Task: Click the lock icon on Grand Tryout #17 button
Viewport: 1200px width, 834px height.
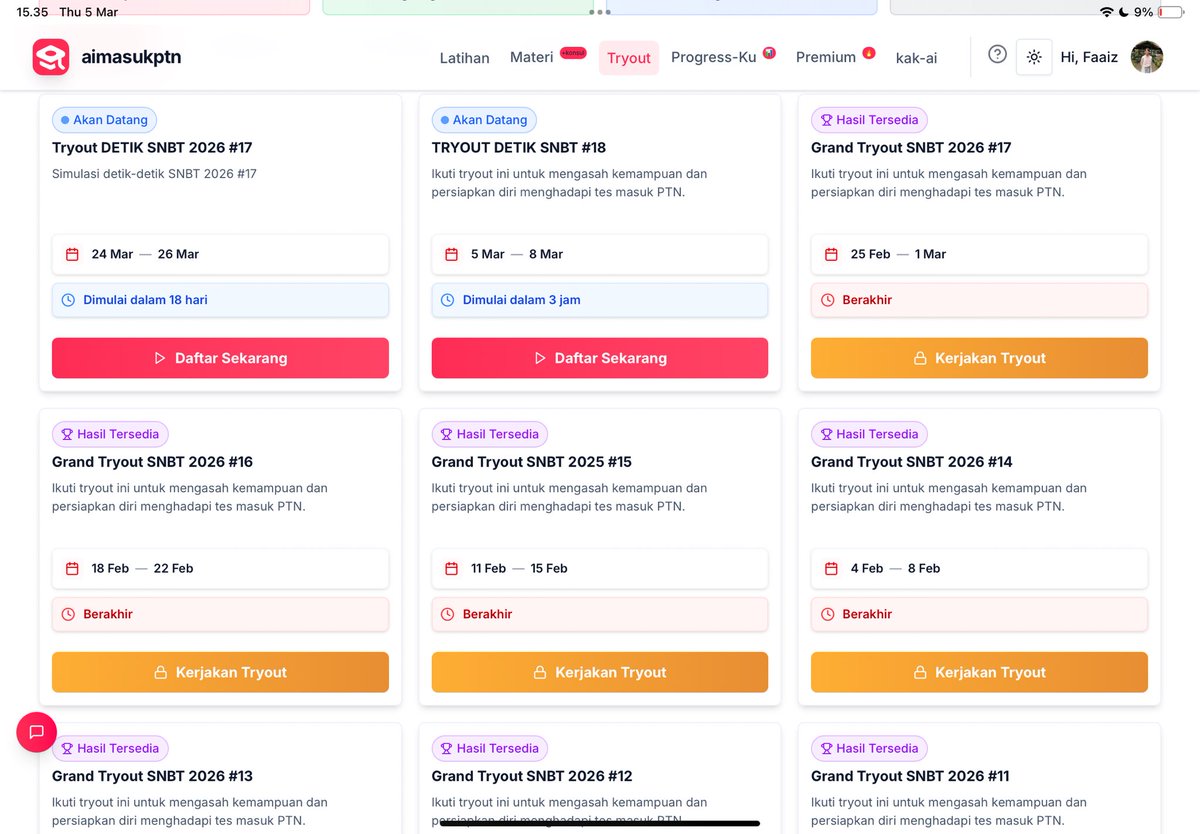Action: [920, 358]
